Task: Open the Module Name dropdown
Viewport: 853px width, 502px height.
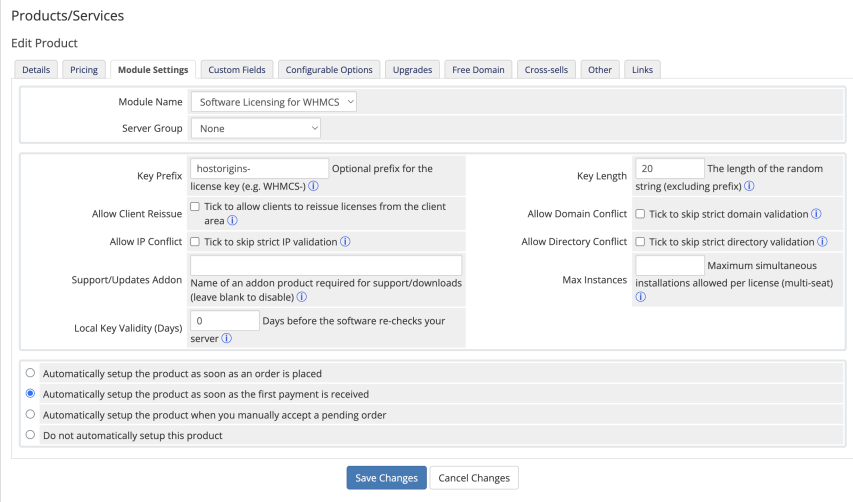Action: [x=274, y=102]
